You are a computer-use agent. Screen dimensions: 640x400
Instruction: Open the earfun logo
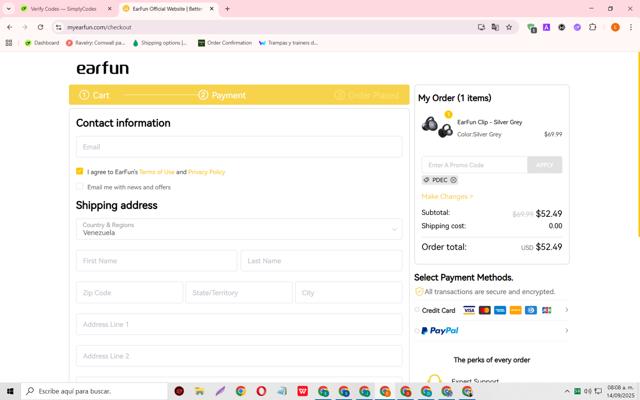[x=102, y=68]
